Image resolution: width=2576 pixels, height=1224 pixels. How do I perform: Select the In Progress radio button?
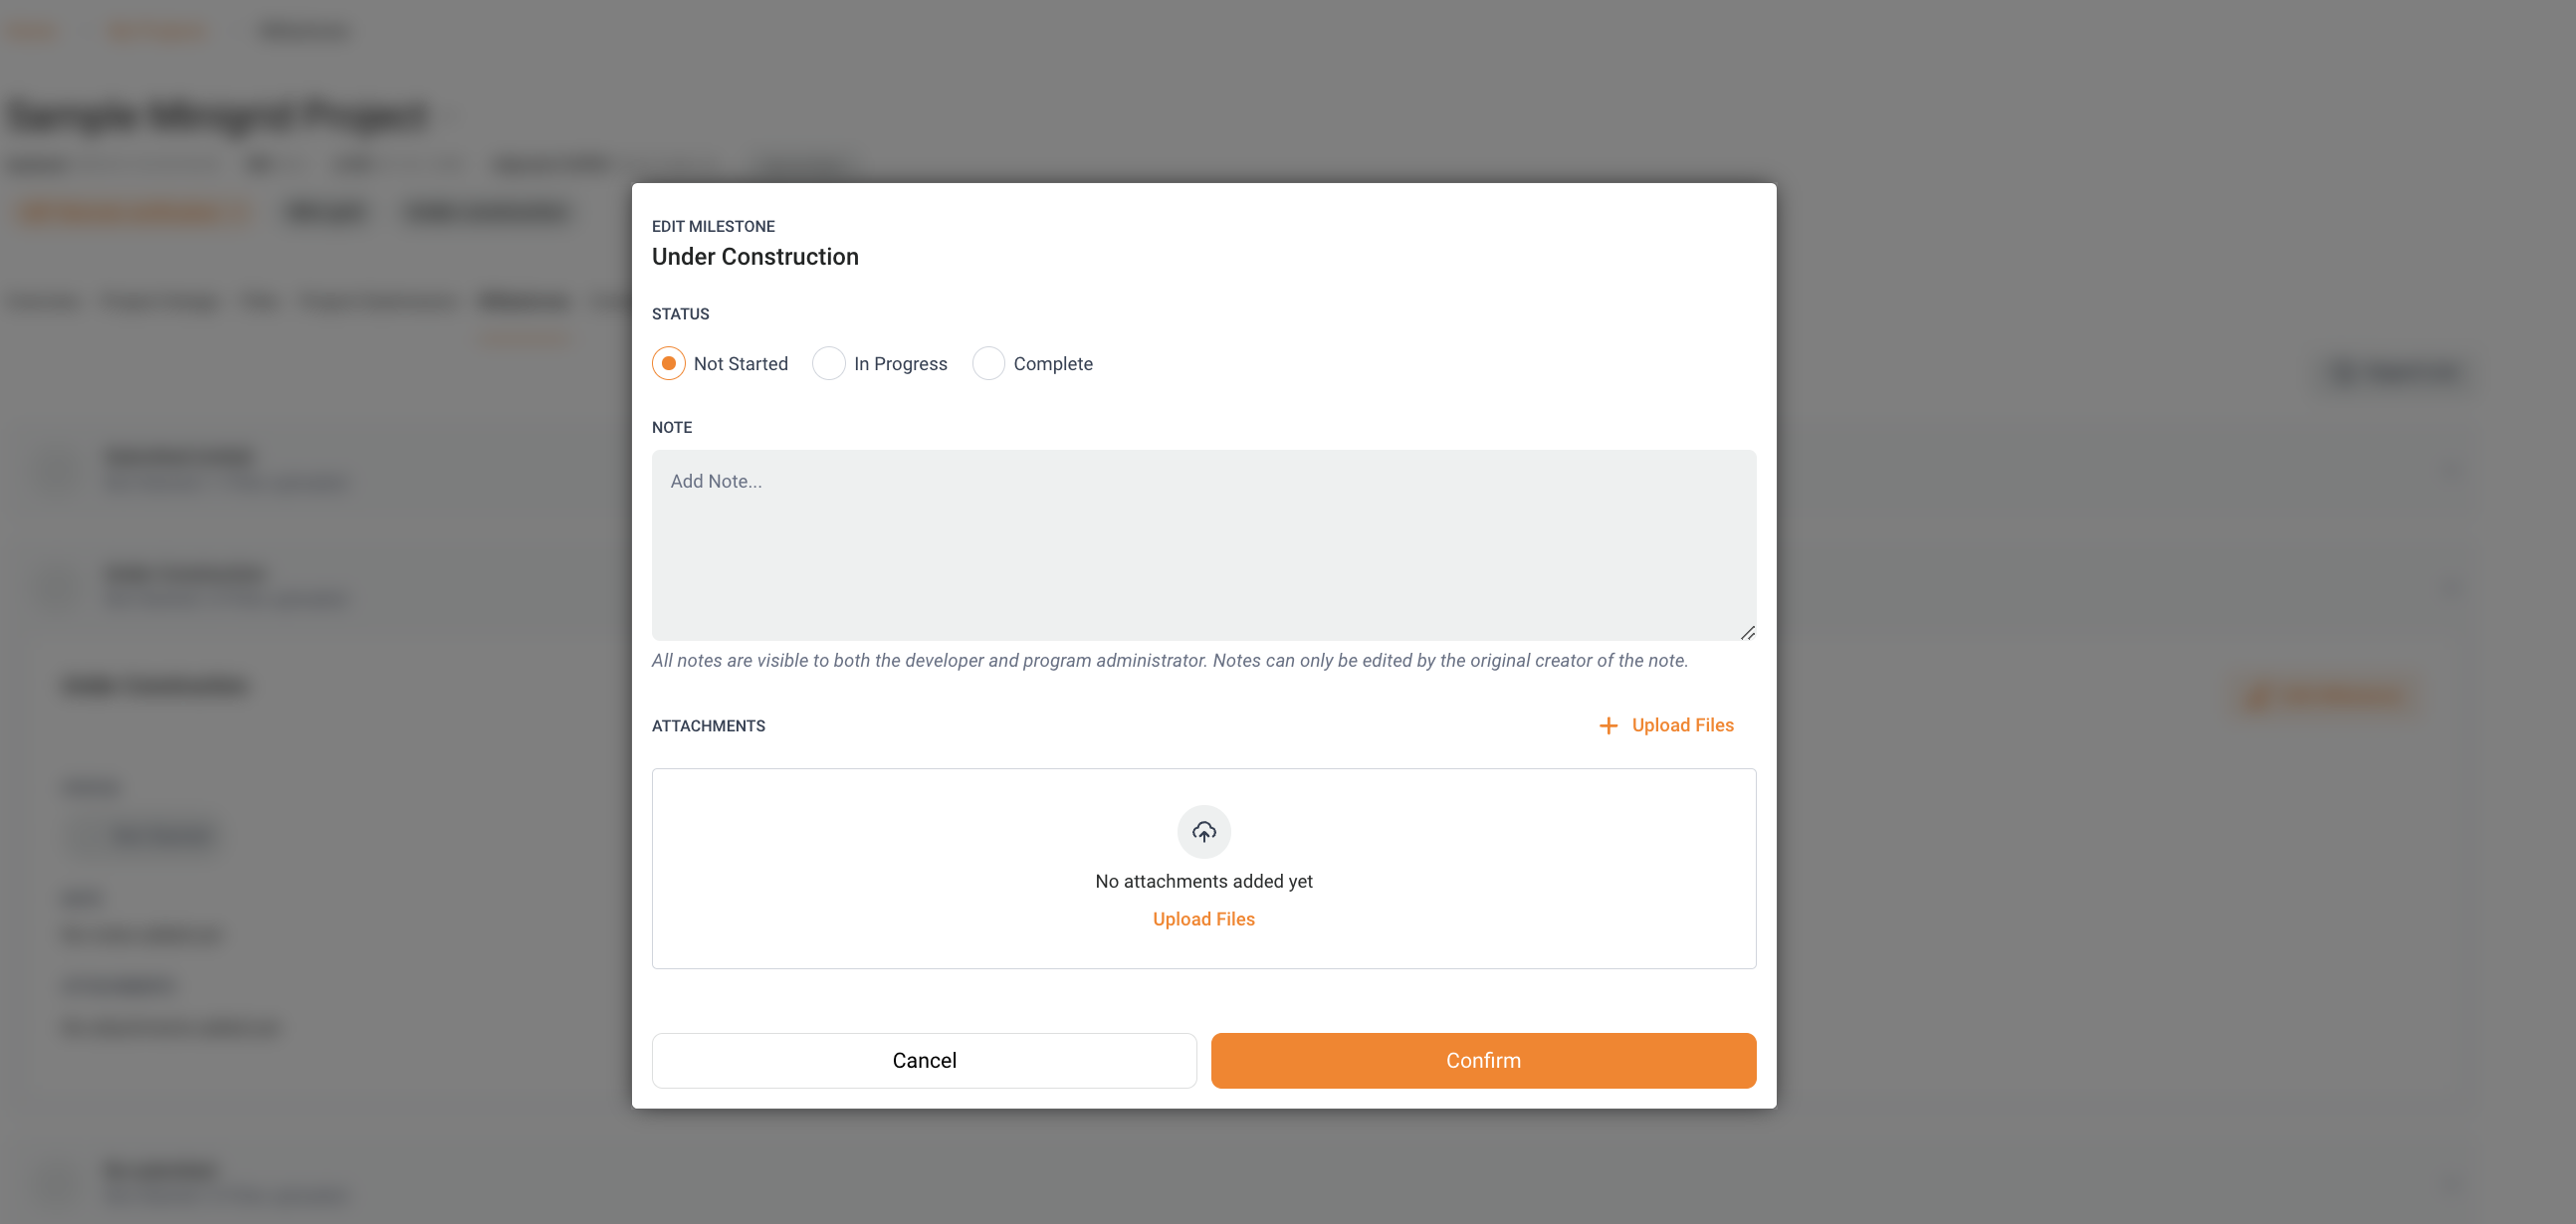coord(828,363)
